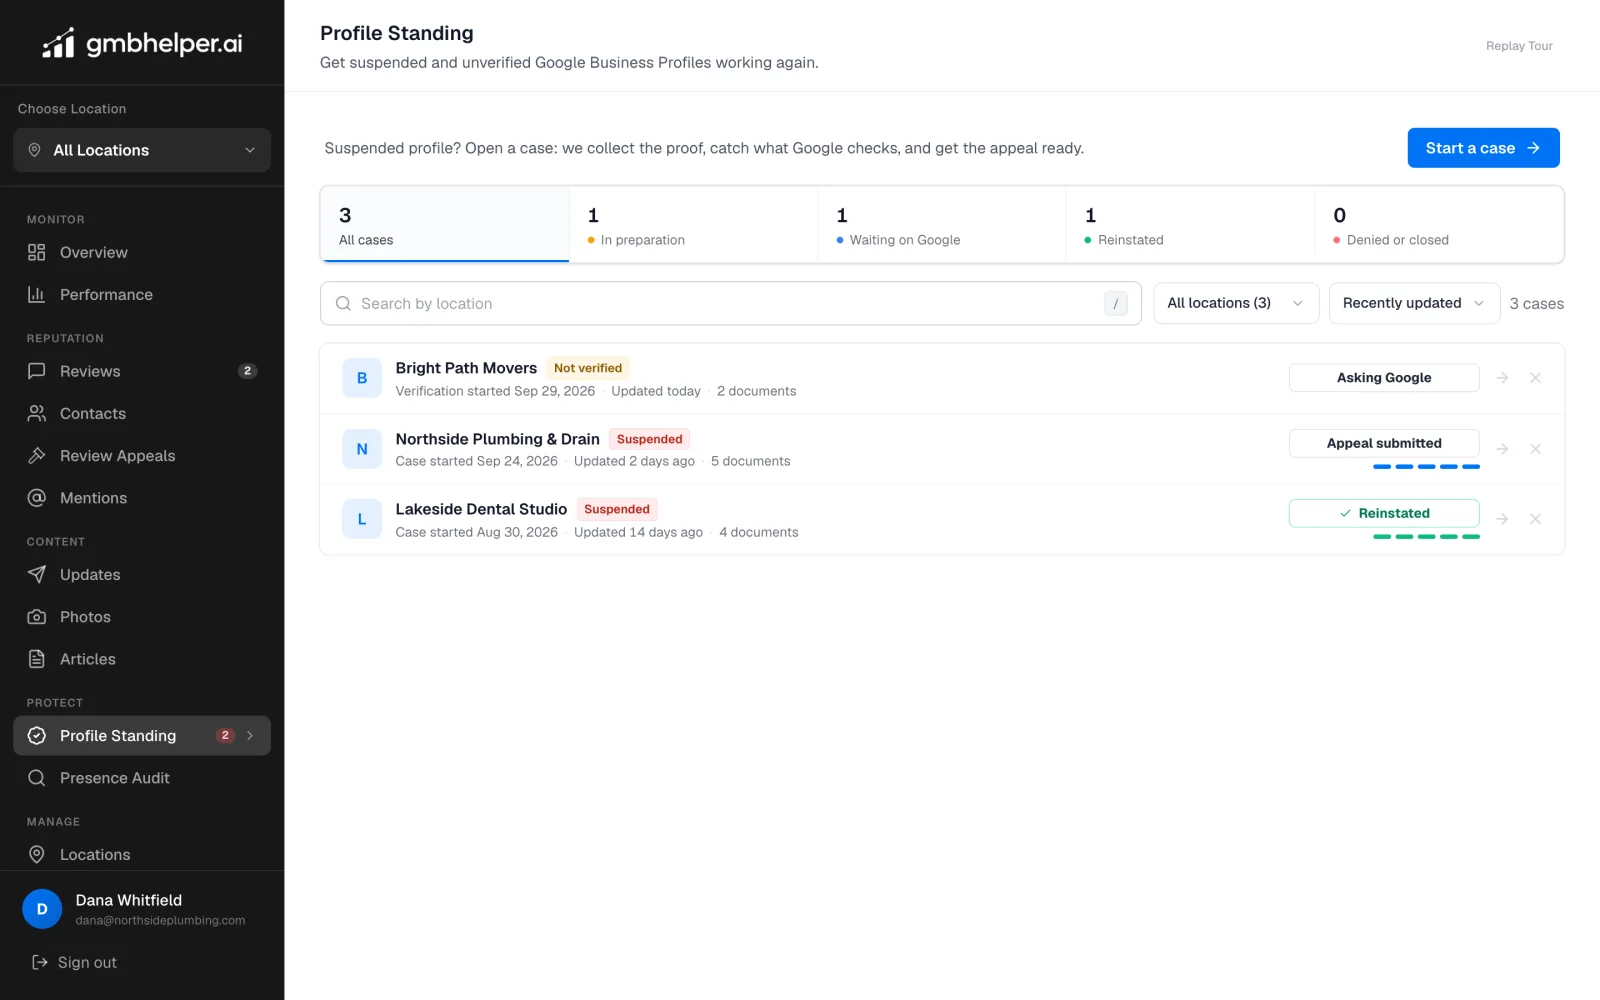Open the Recently updated sort dropdown
The height and width of the screenshot is (1000, 1600).
(x=1414, y=303)
